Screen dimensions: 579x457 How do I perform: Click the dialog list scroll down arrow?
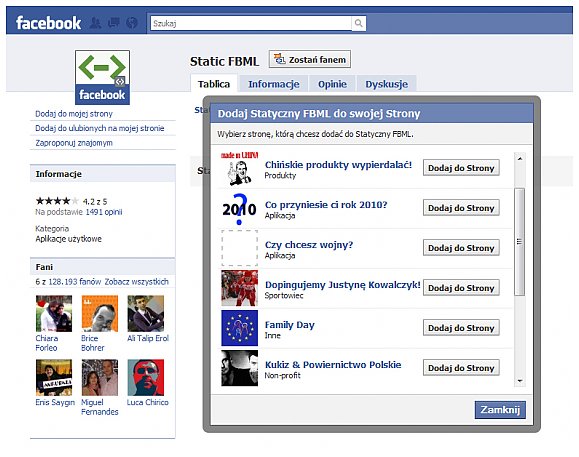click(520, 381)
